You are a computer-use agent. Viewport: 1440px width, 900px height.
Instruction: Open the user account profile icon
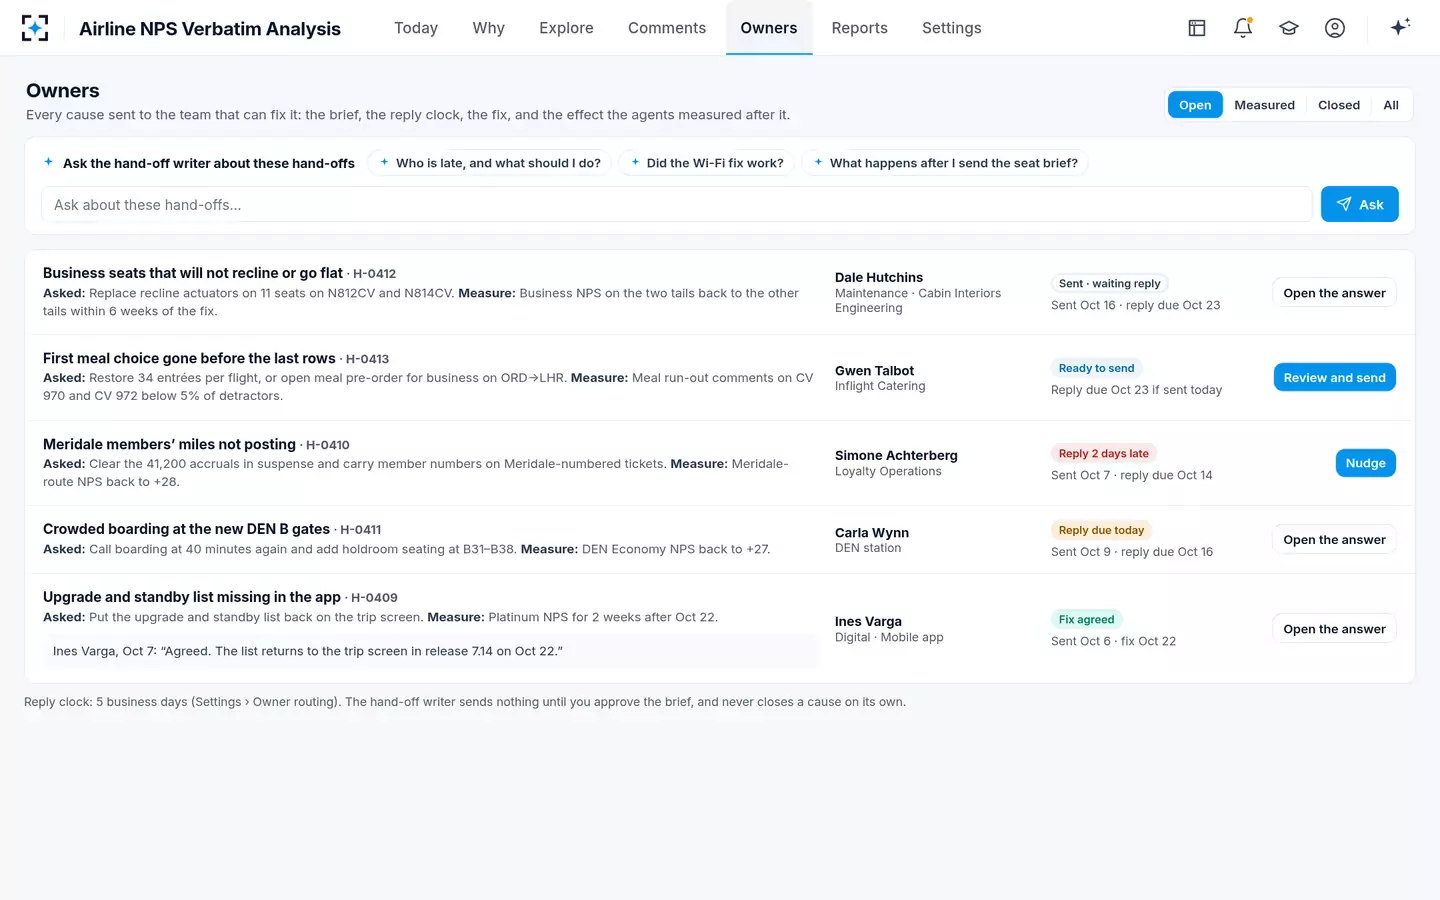[x=1335, y=28]
